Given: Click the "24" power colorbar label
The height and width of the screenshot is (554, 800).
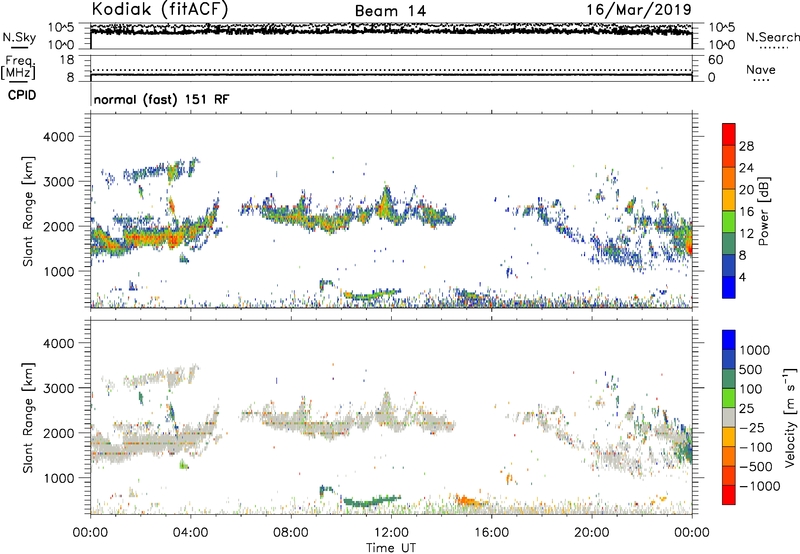Looking at the screenshot, I should pos(746,168).
